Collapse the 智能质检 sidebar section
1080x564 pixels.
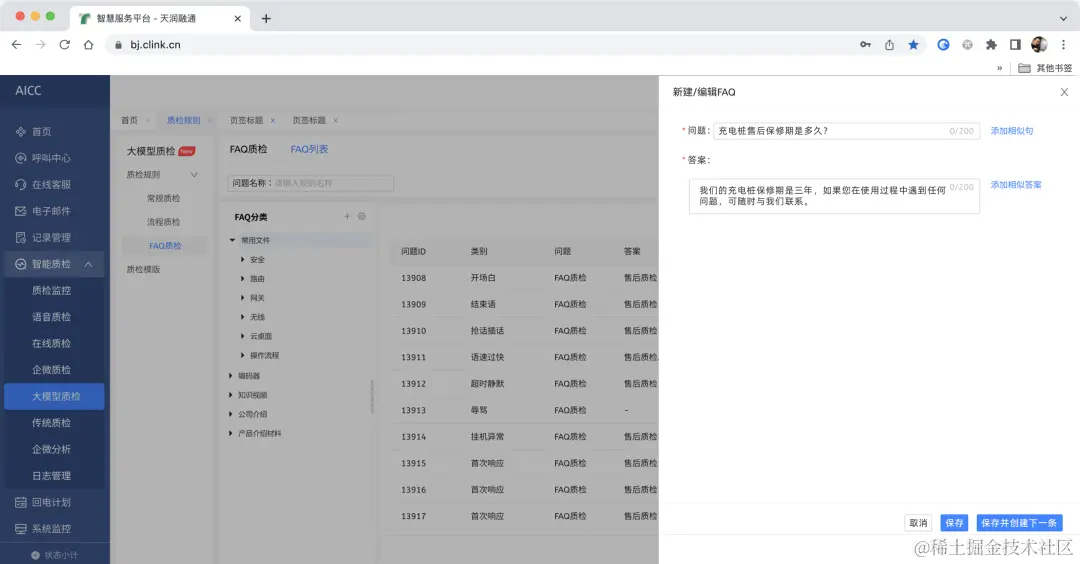click(x=89, y=264)
